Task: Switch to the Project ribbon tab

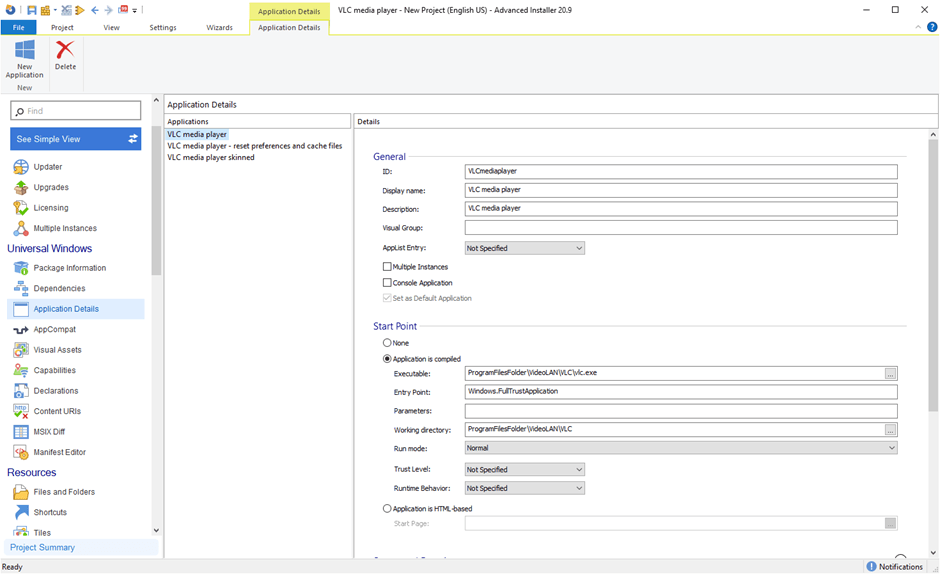Action: coord(62,28)
